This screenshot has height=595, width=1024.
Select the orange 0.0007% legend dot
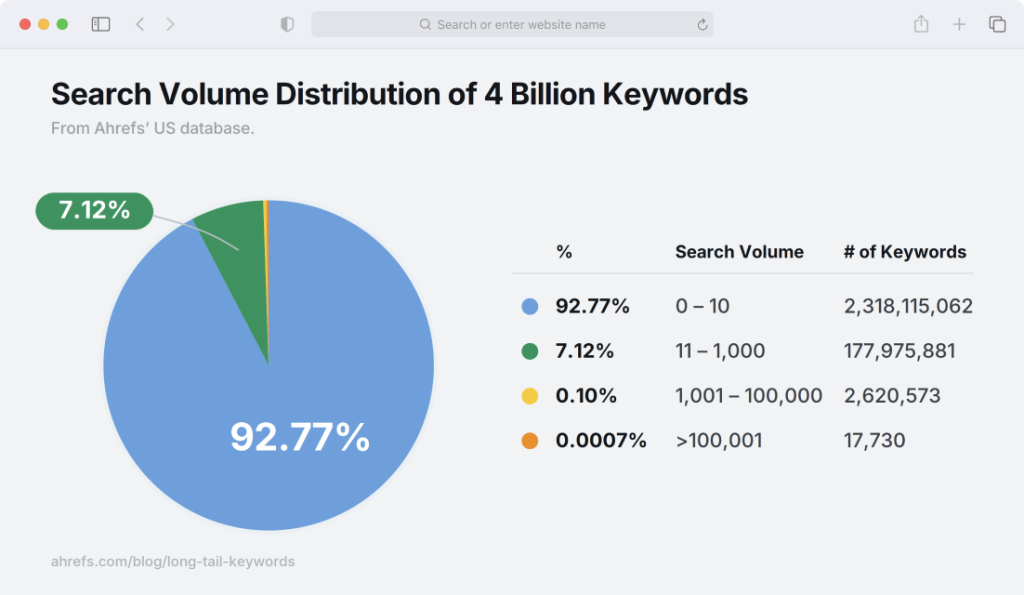(x=530, y=441)
